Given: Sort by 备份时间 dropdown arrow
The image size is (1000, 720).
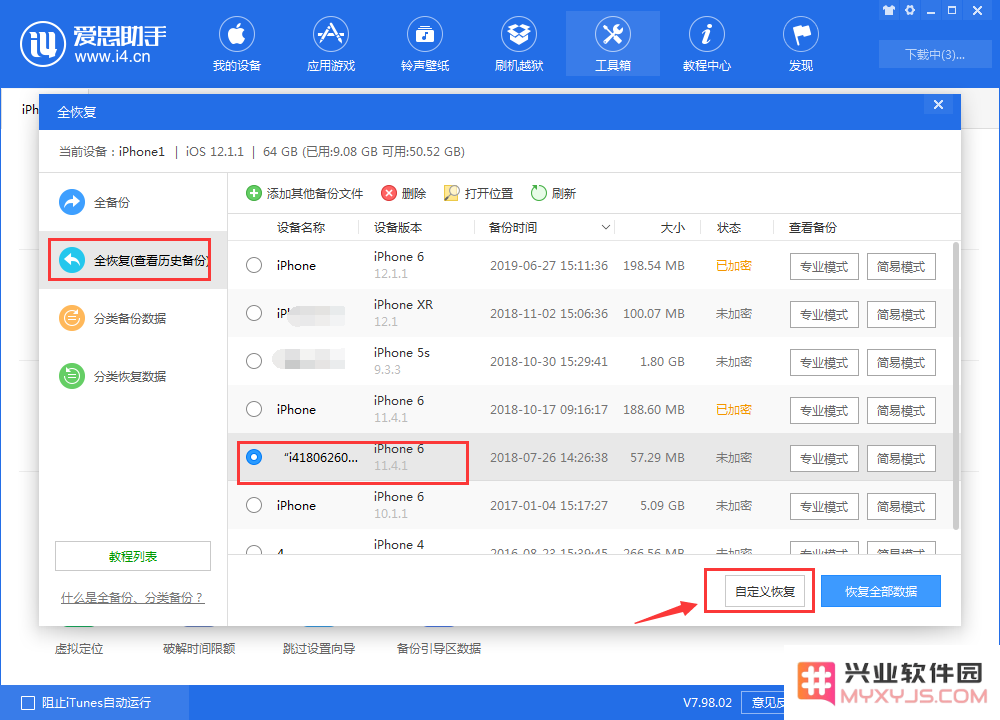Looking at the screenshot, I should [606, 228].
